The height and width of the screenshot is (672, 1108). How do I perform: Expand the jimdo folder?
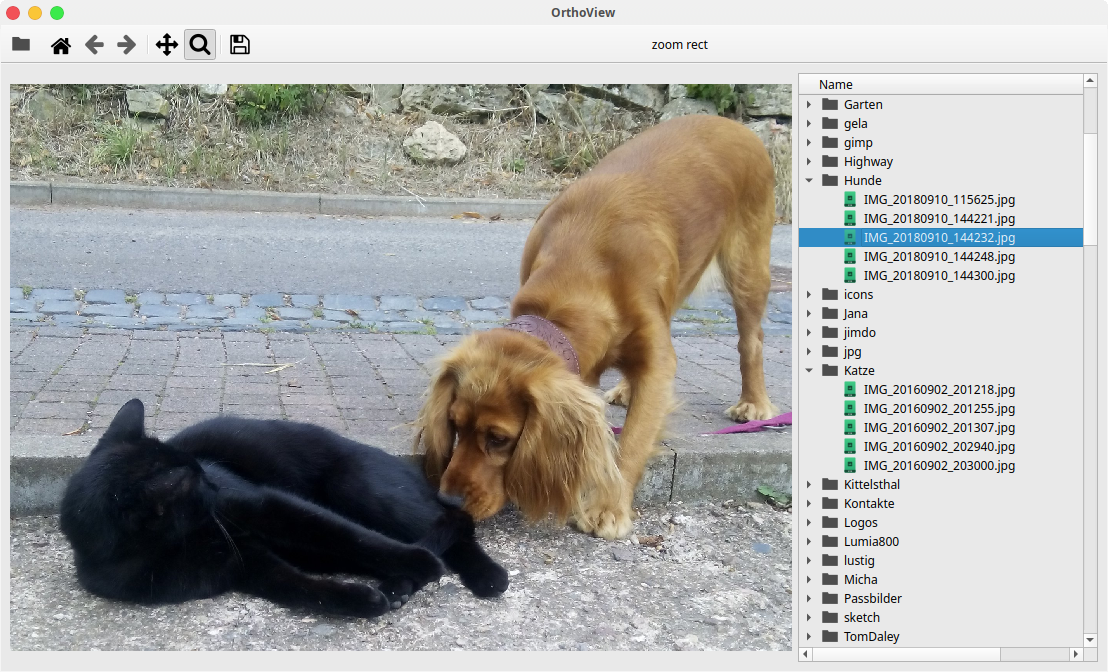click(809, 333)
